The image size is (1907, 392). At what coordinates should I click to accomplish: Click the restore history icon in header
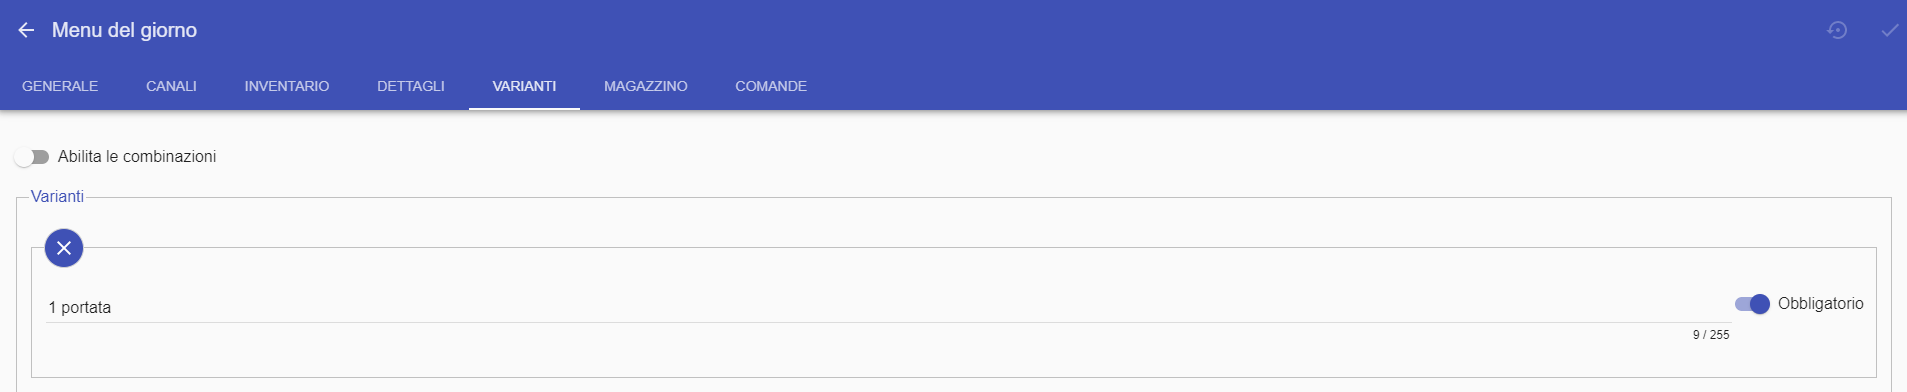click(1837, 30)
